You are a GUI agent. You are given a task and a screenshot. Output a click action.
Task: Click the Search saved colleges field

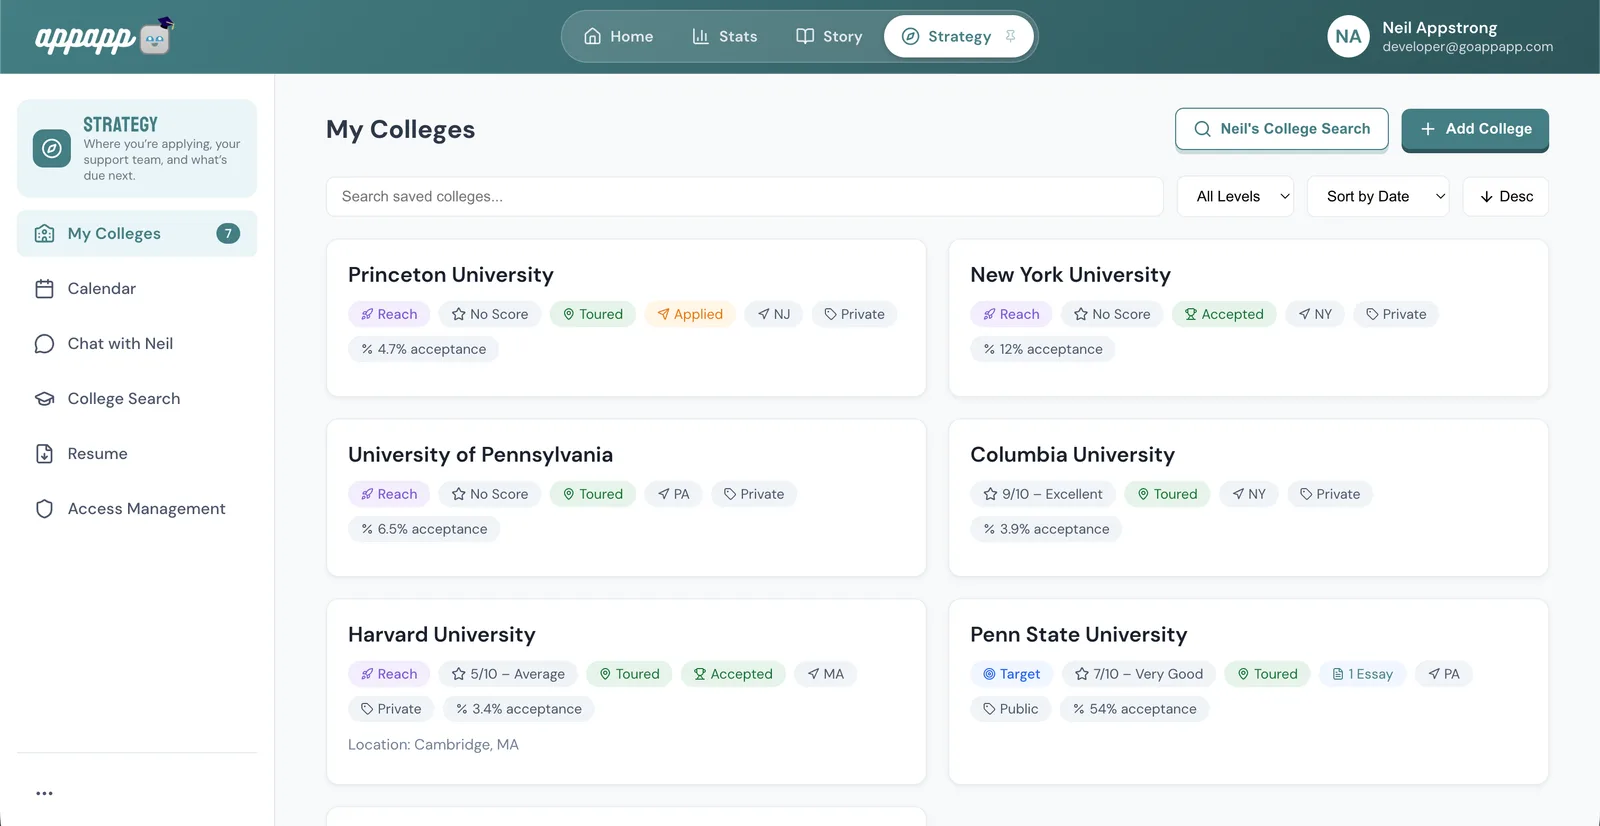tap(744, 197)
